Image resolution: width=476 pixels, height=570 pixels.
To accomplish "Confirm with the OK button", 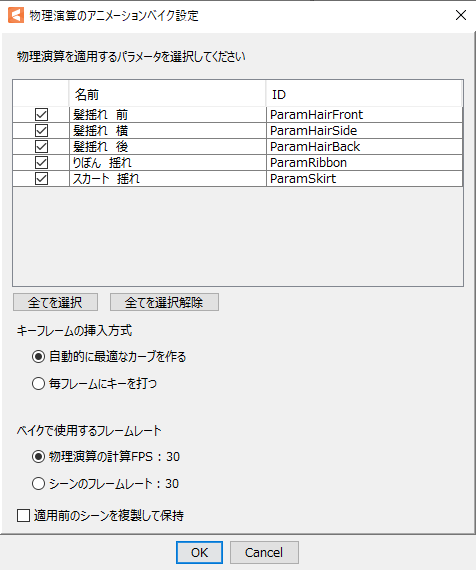I will tap(199, 553).
